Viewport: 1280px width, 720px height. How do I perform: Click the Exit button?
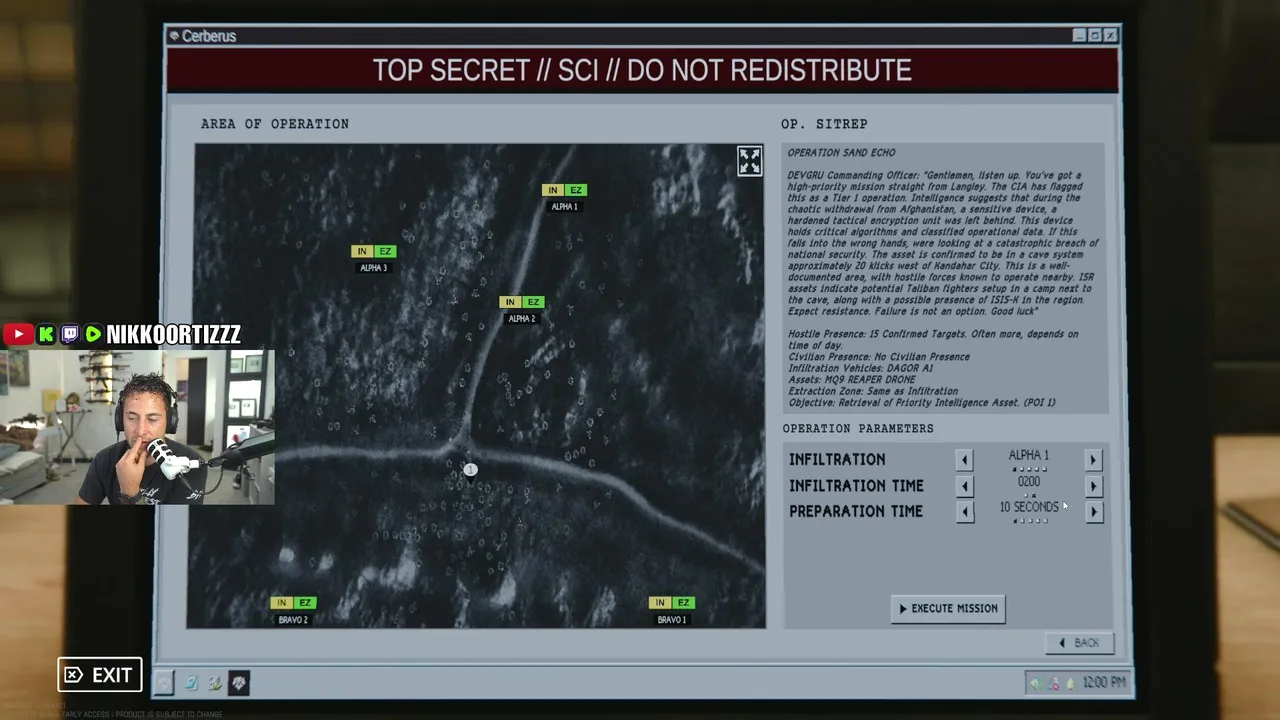click(100, 675)
